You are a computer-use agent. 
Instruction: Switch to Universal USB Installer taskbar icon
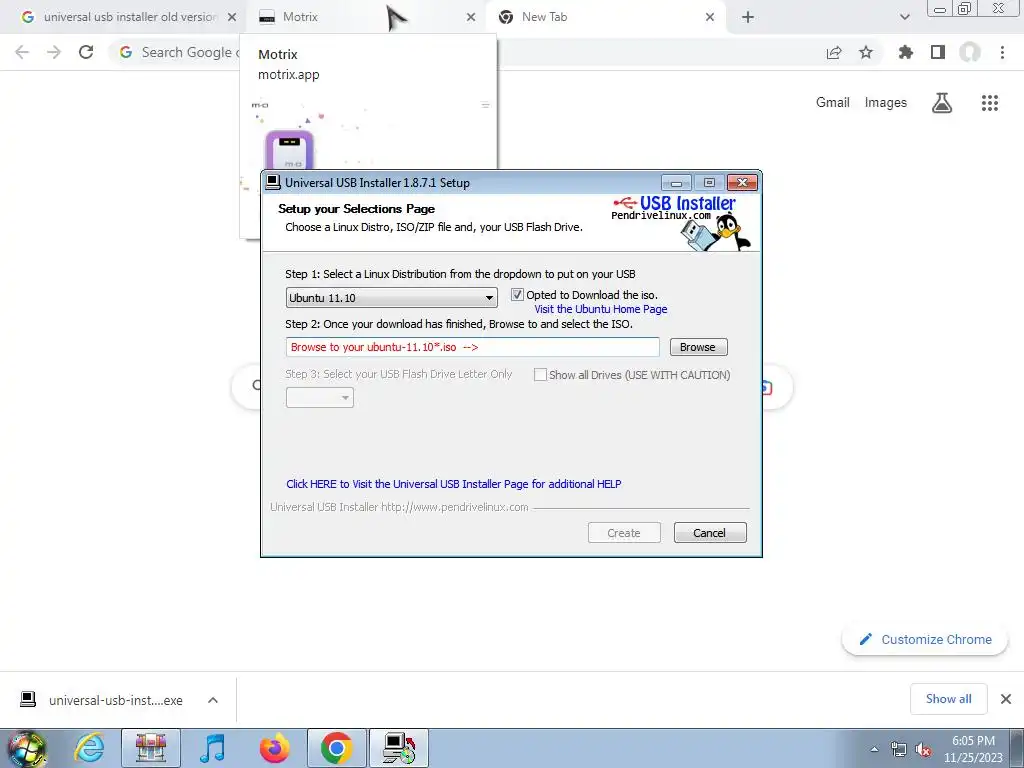[x=399, y=748]
